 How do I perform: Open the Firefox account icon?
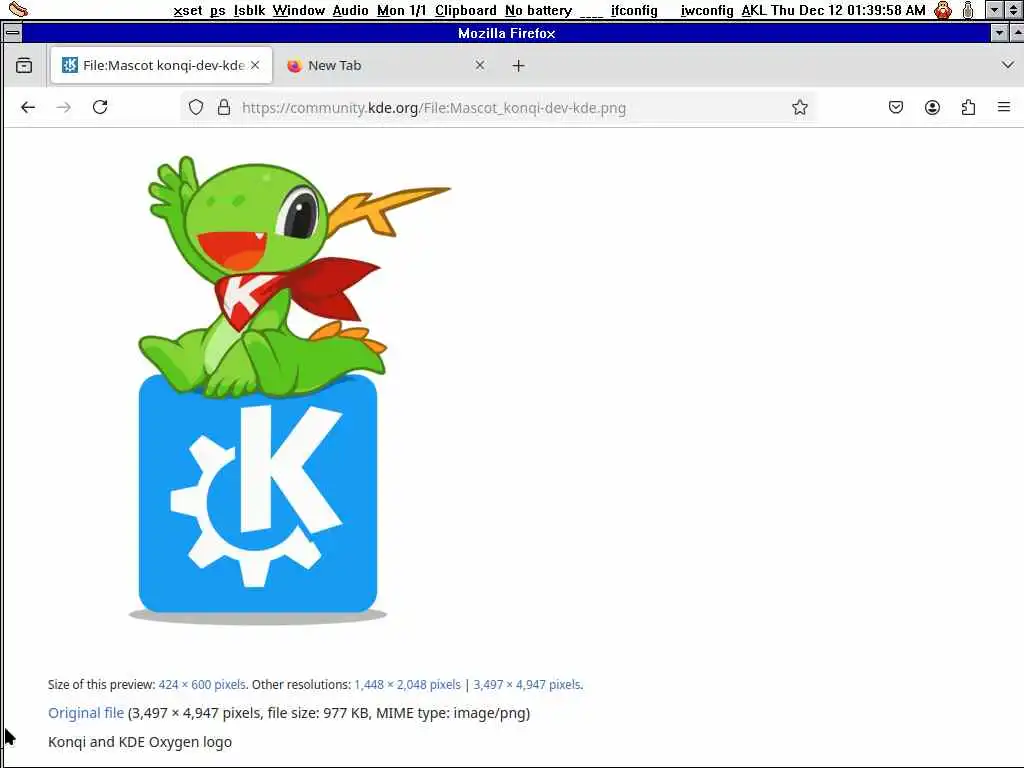pyautogui.click(x=933, y=107)
